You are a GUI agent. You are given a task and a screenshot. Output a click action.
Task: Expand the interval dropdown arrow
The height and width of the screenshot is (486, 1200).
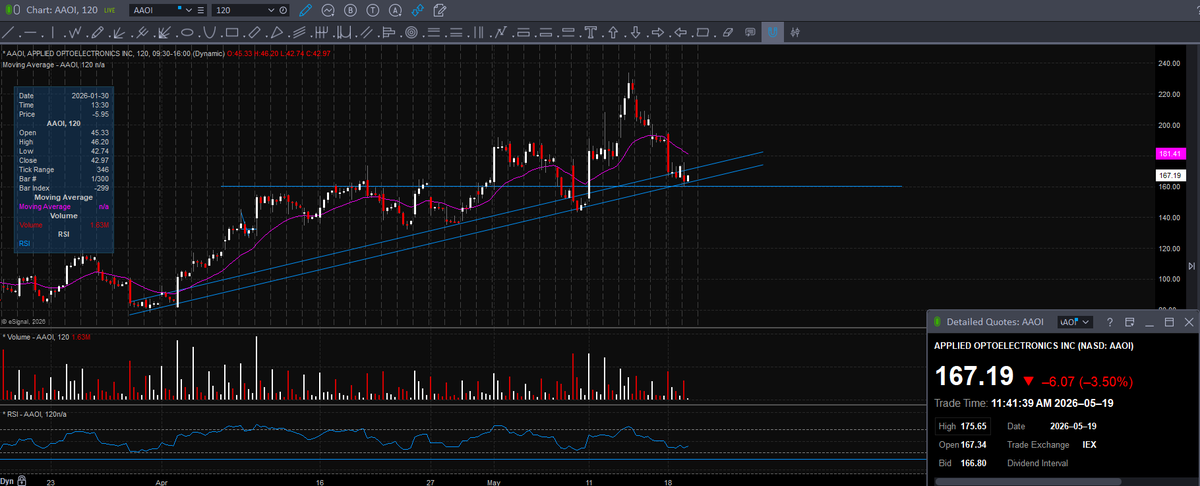coord(272,10)
